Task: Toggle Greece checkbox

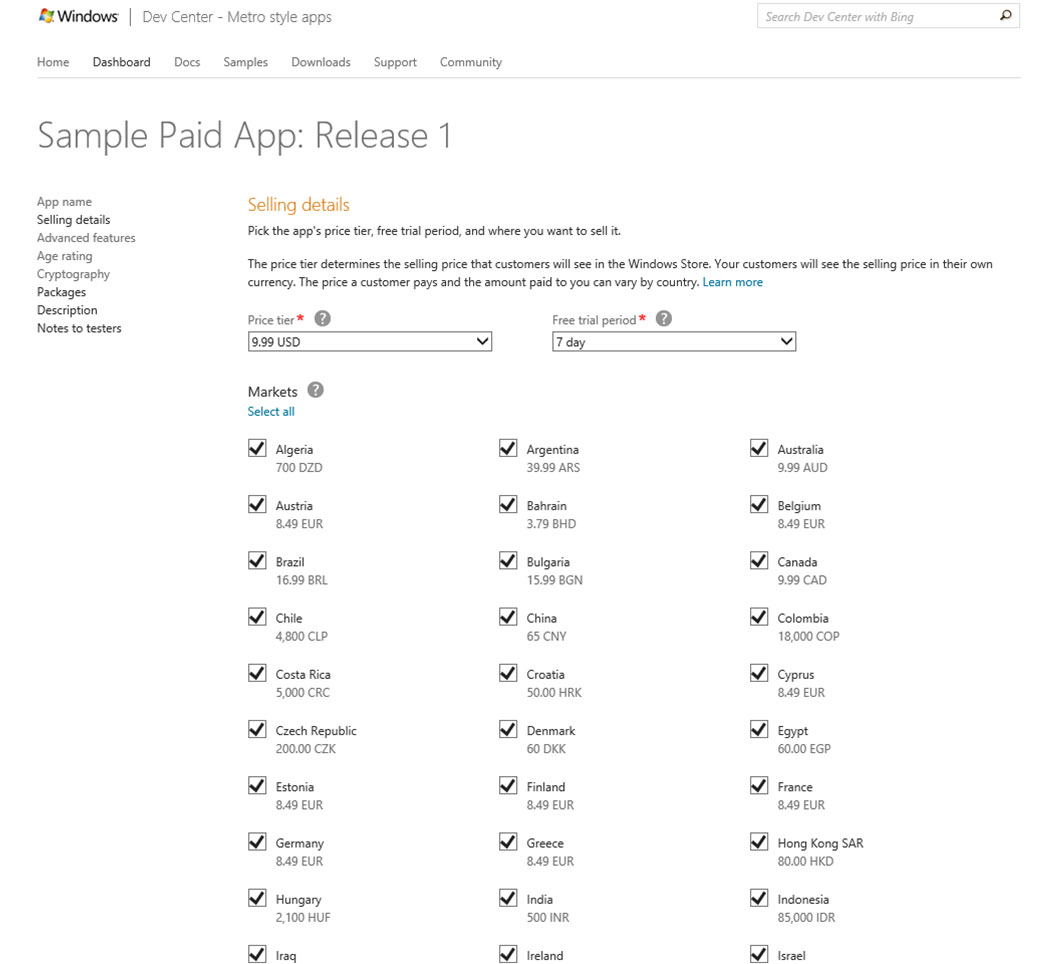Action: 508,842
